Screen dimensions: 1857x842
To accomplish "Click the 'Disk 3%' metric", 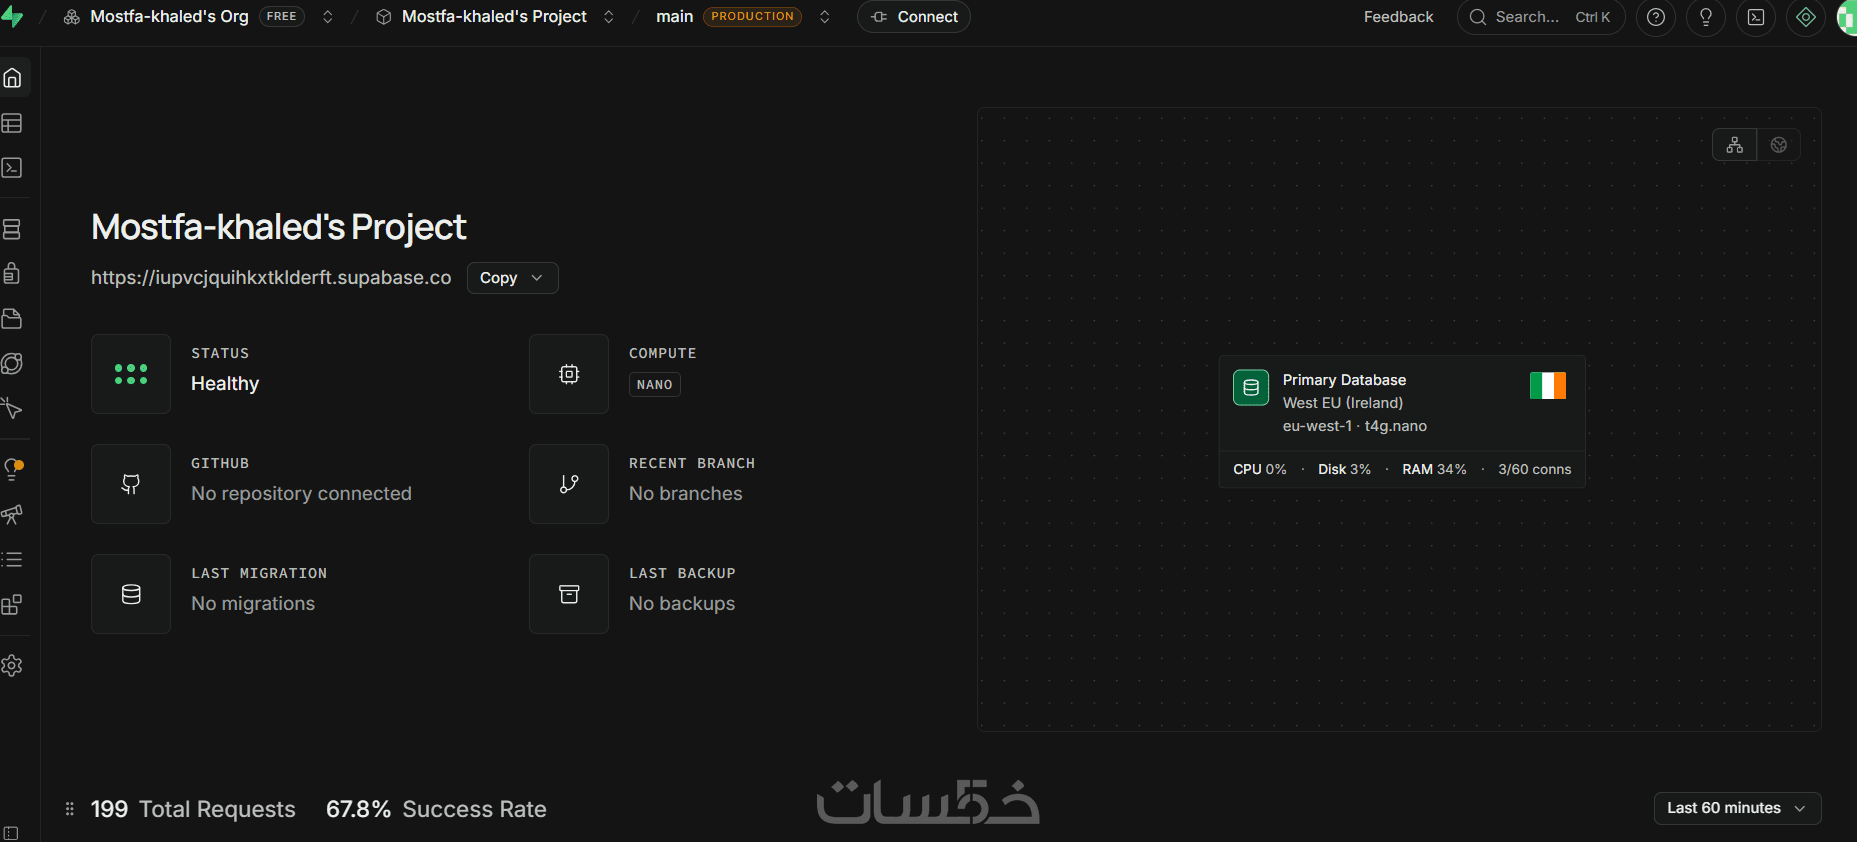I will pos(1344,469).
